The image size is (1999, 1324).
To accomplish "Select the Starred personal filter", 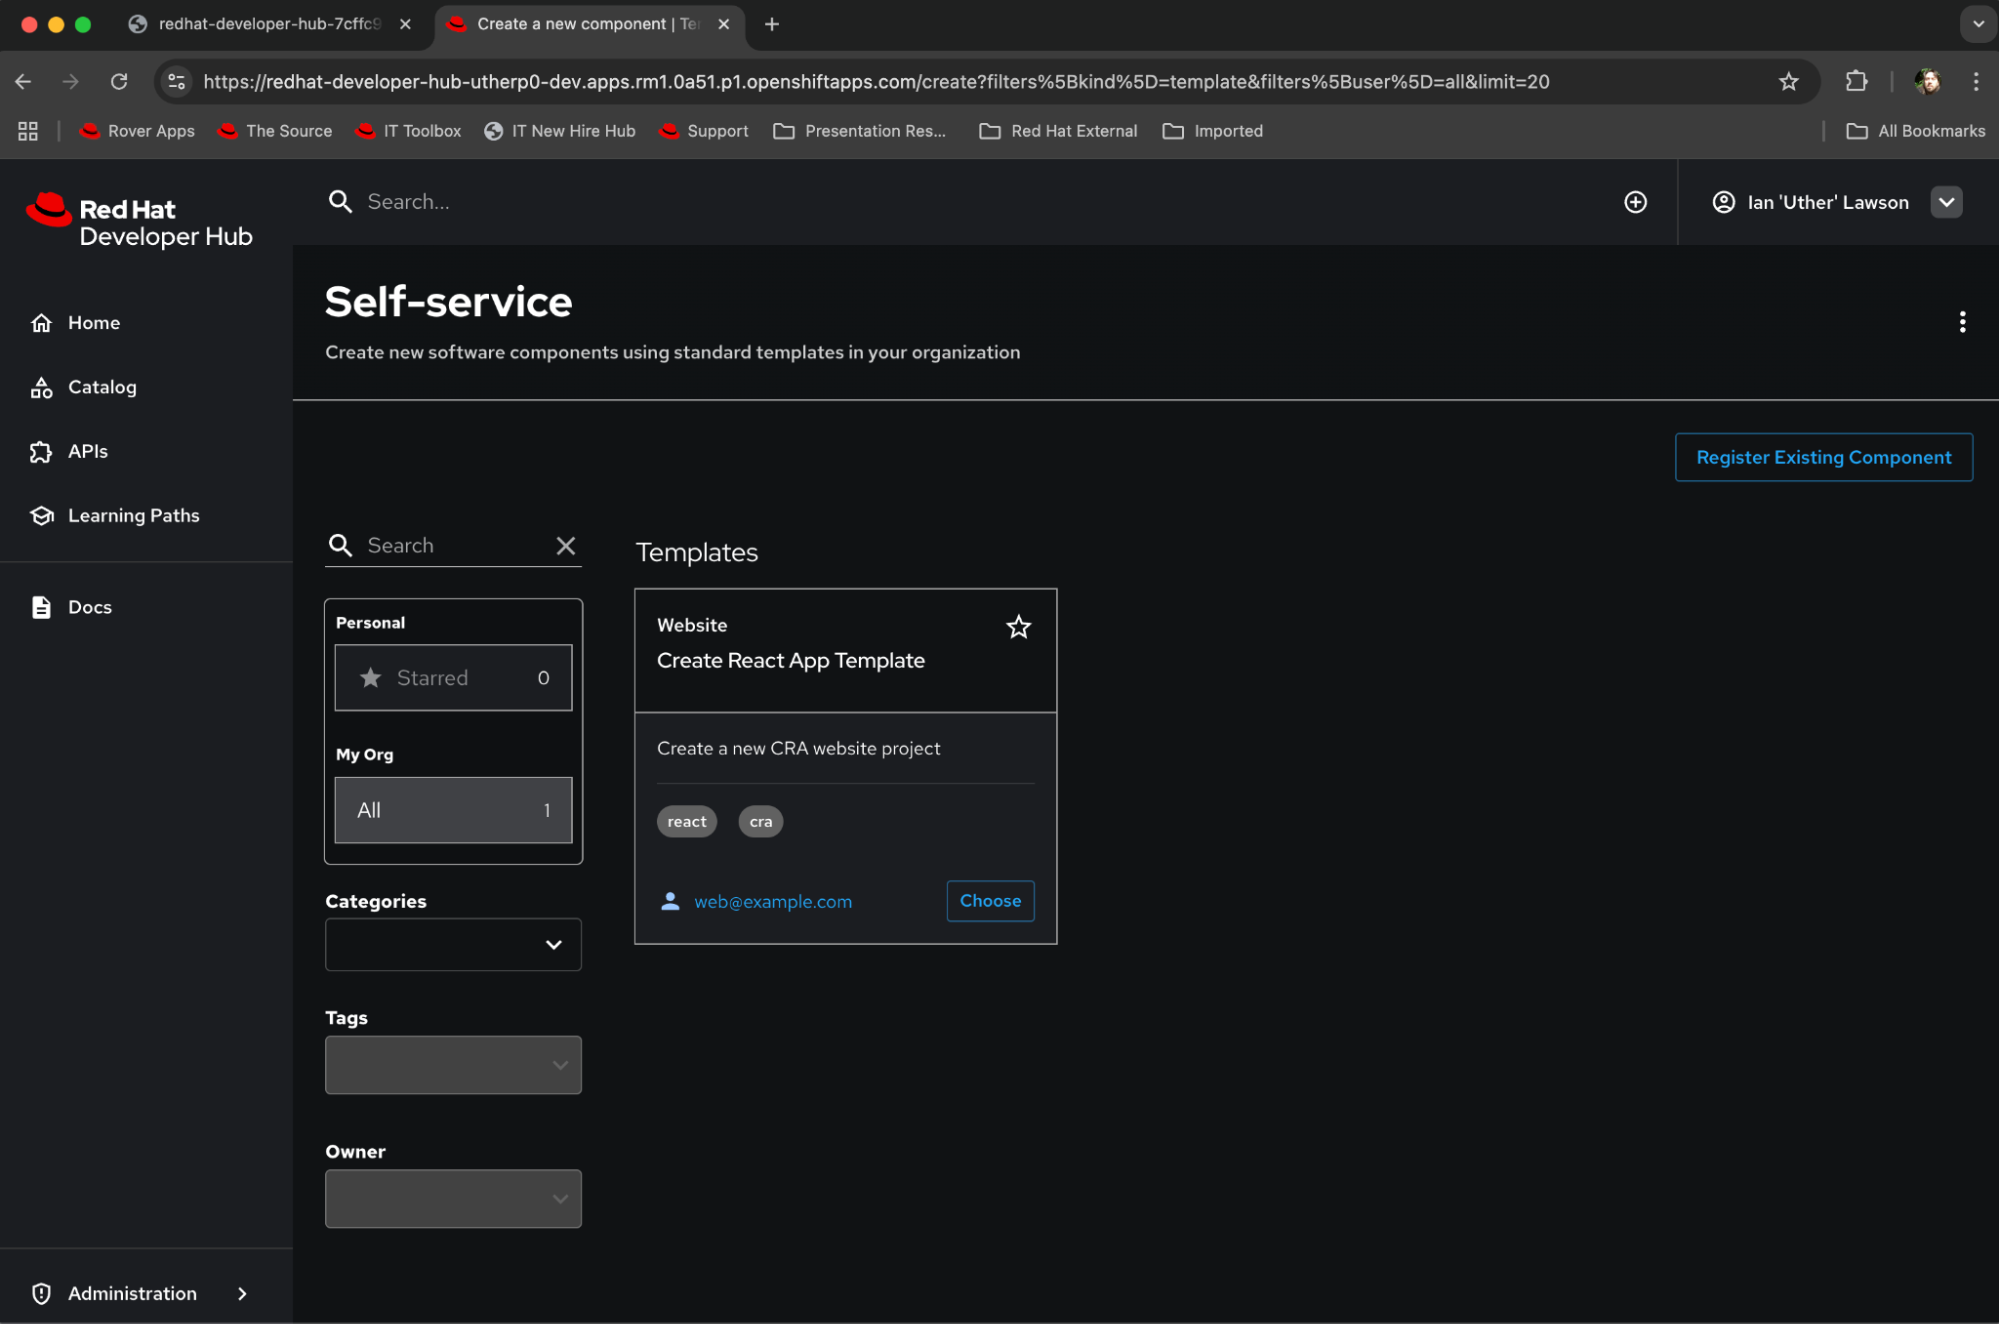I will point(453,678).
